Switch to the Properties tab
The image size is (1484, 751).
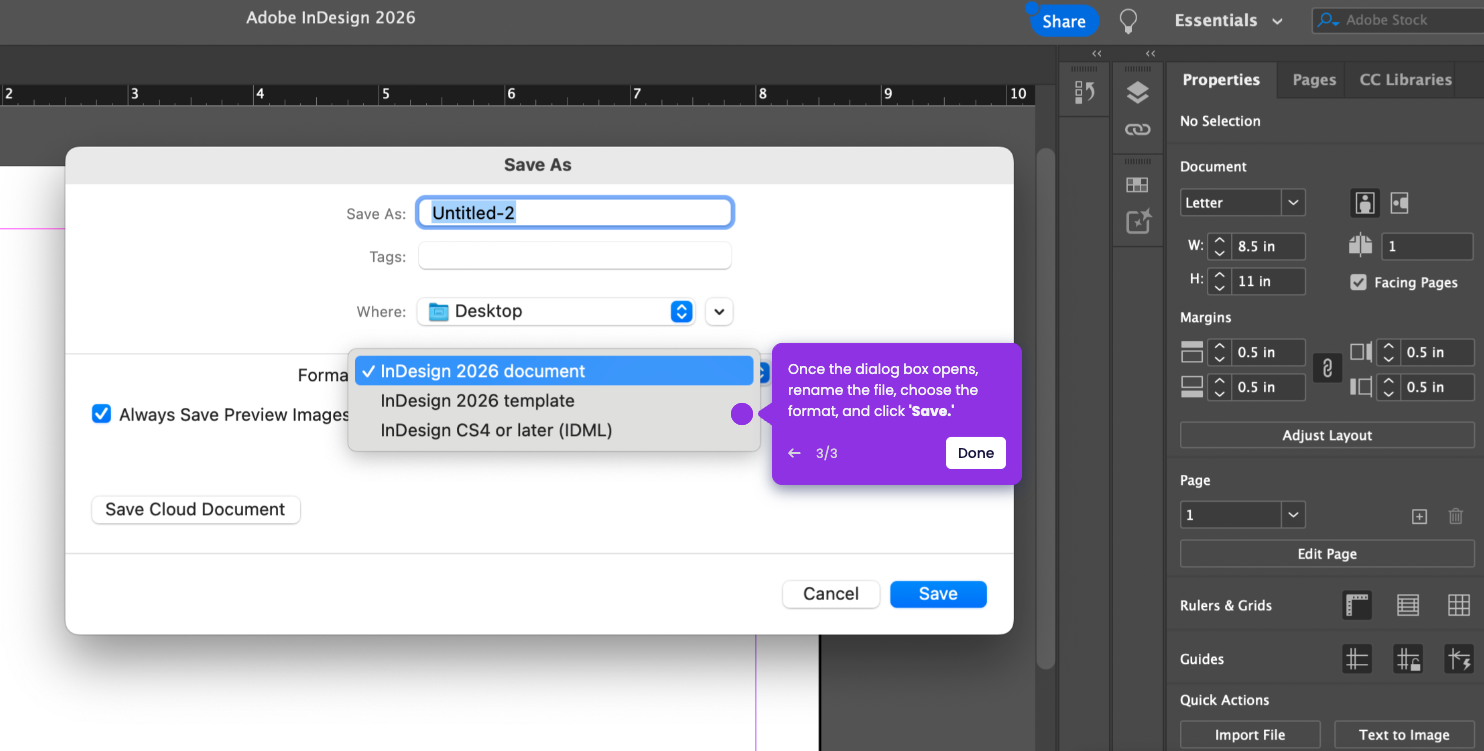[x=1221, y=80]
